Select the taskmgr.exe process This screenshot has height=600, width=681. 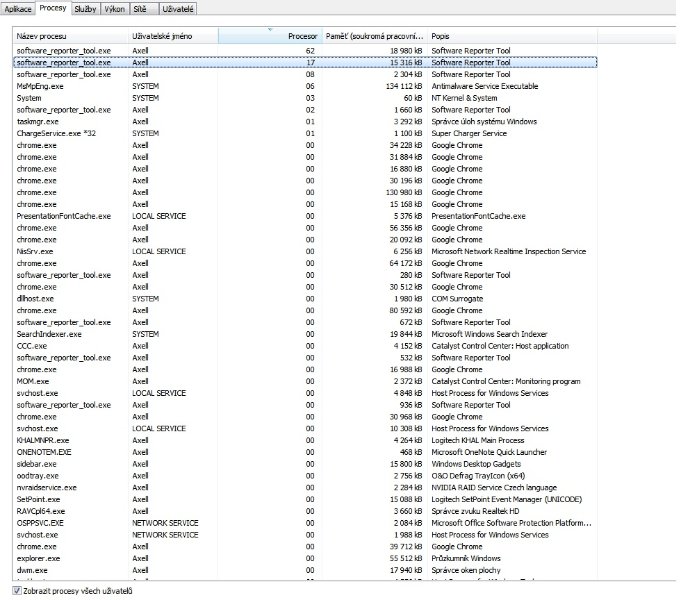(x=305, y=122)
